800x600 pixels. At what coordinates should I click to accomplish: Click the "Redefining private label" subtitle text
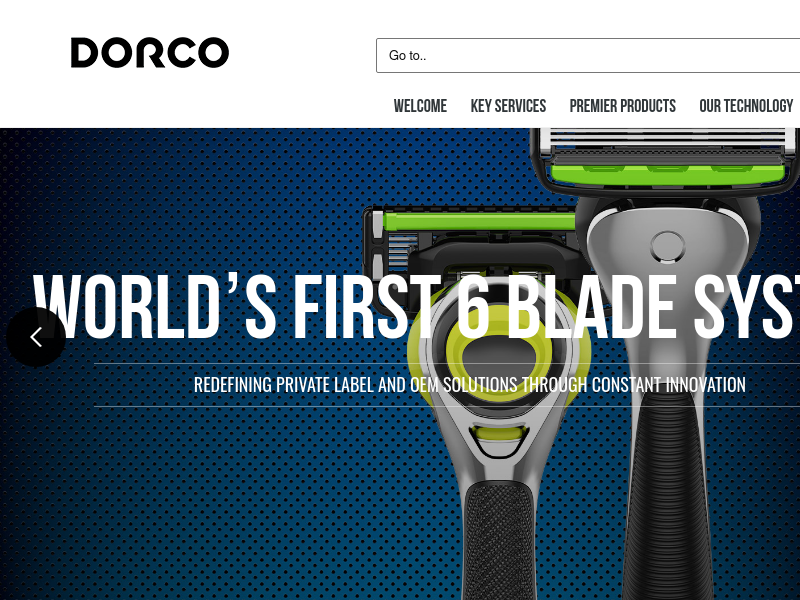click(x=469, y=385)
